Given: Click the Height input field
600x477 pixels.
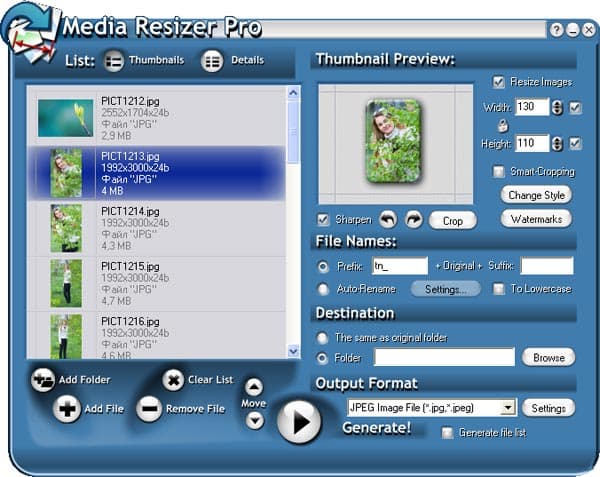Looking at the screenshot, I should [532, 143].
